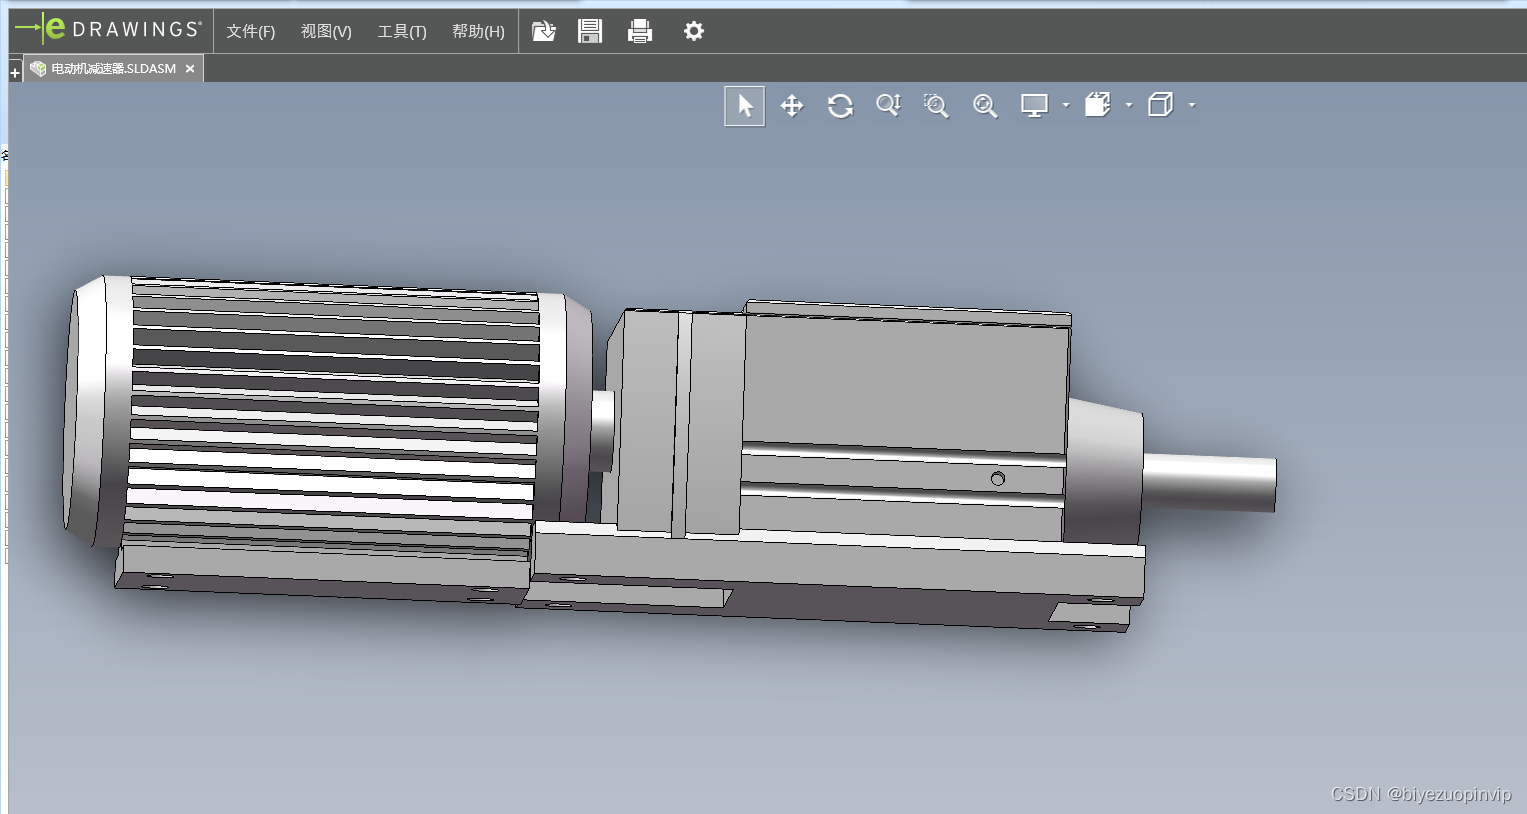
Task: Click the plus button left of tab
Action: [x=15, y=73]
